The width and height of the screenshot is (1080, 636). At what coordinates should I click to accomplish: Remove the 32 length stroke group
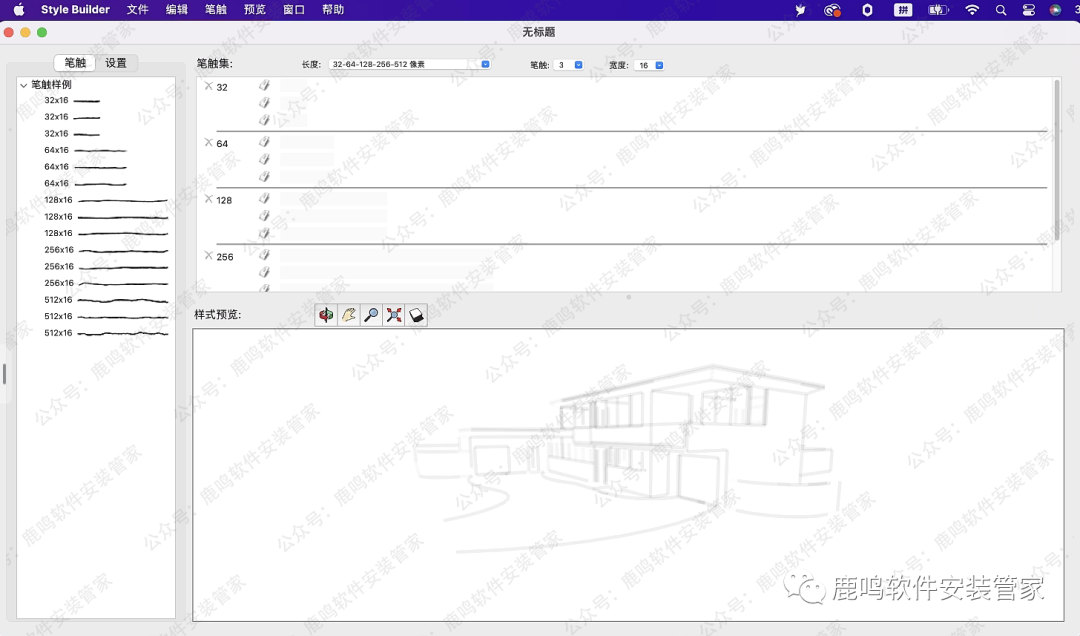pos(208,86)
